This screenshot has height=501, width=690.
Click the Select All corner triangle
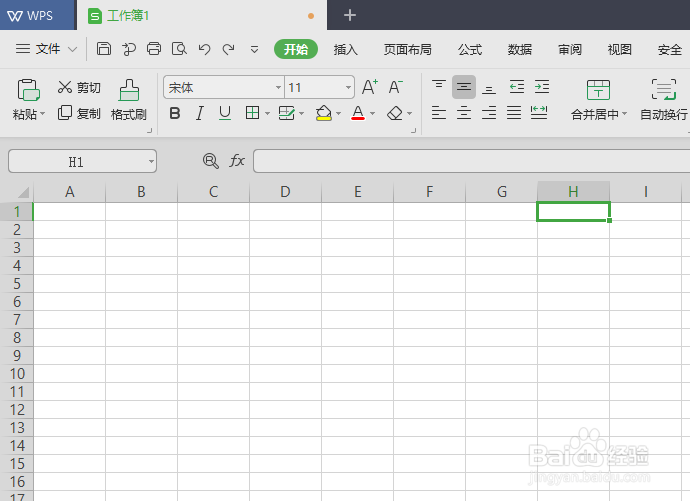click(x=23, y=192)
